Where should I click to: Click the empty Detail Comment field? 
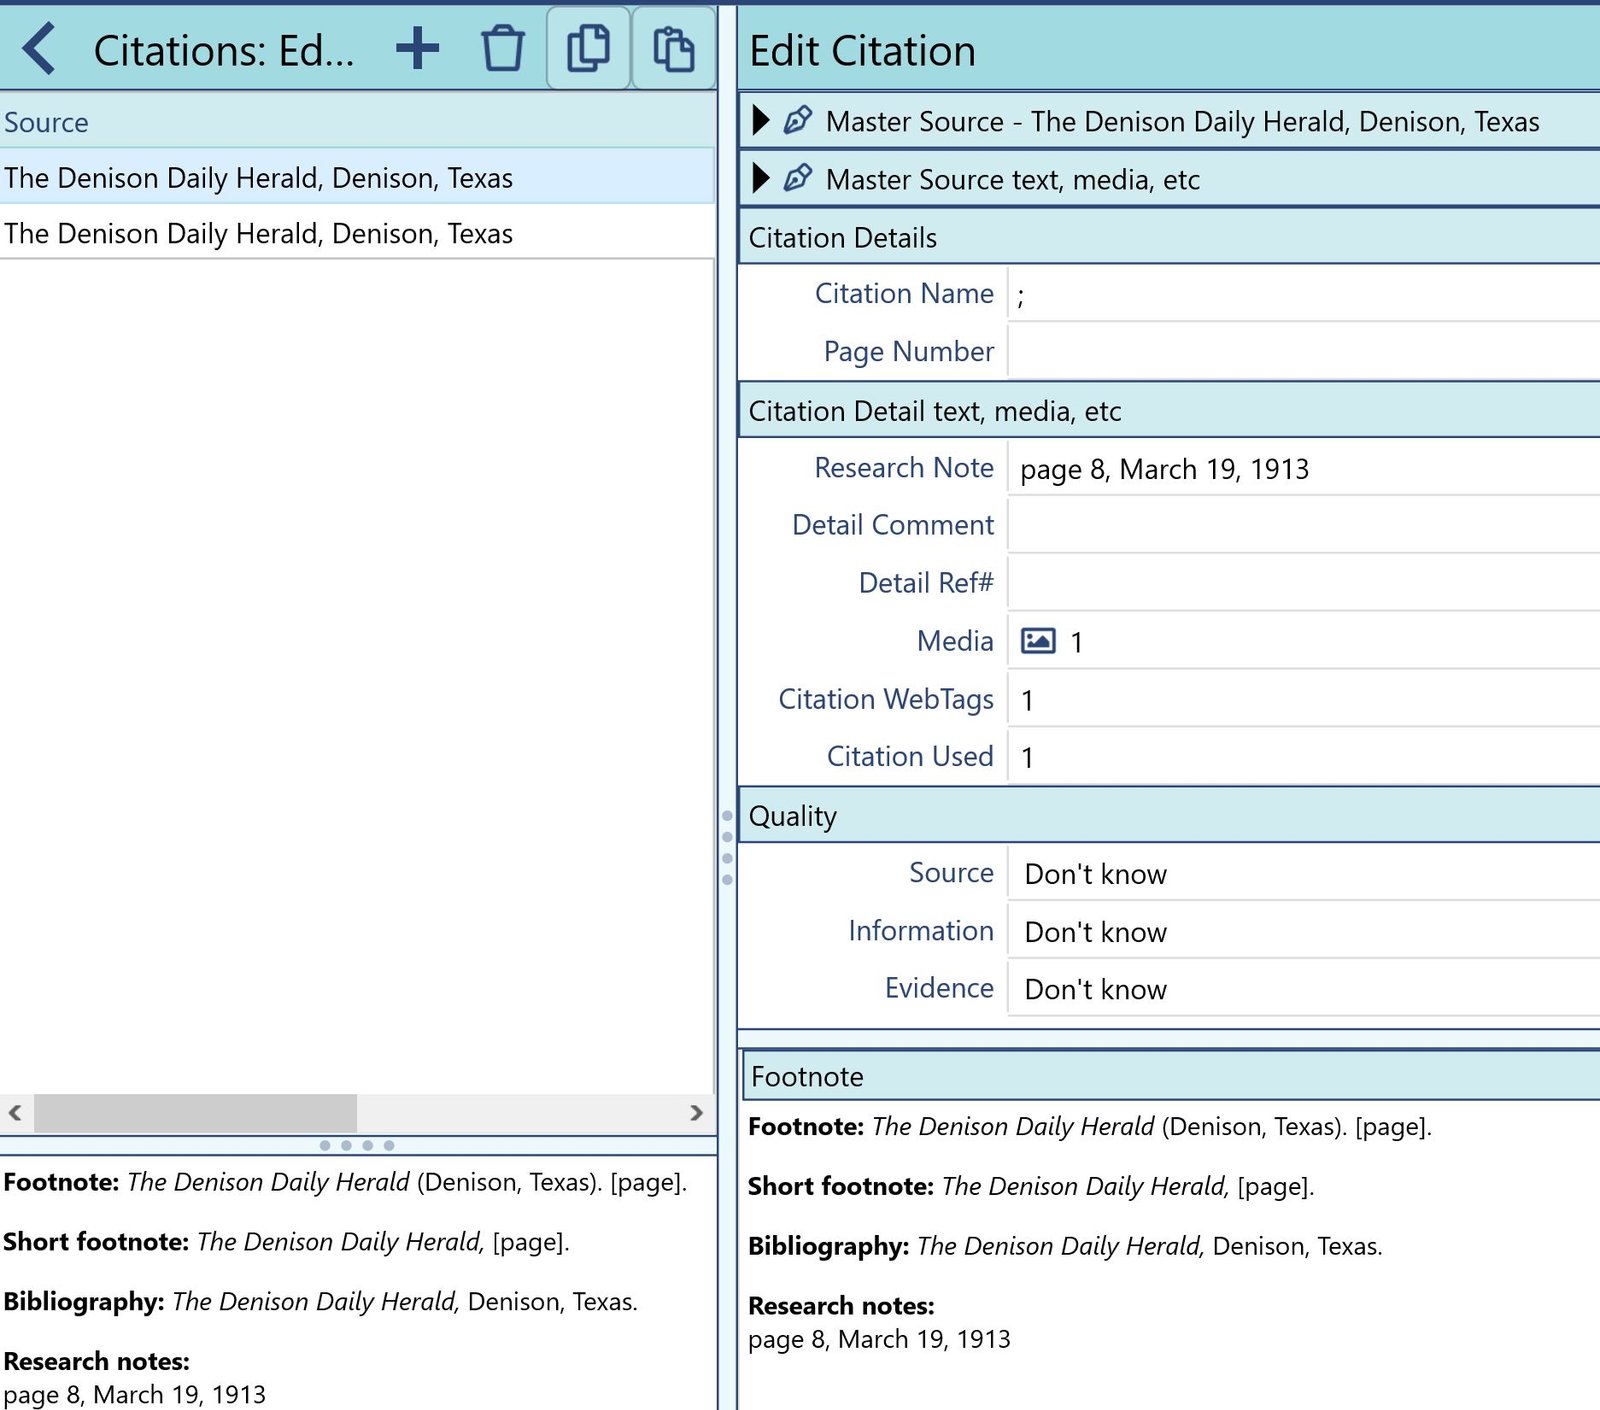pos(1304,525)
